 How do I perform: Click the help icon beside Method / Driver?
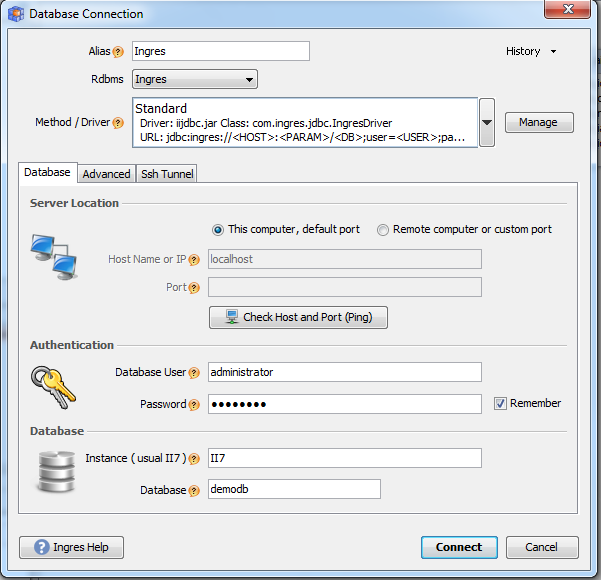click(x=118, y=123)
